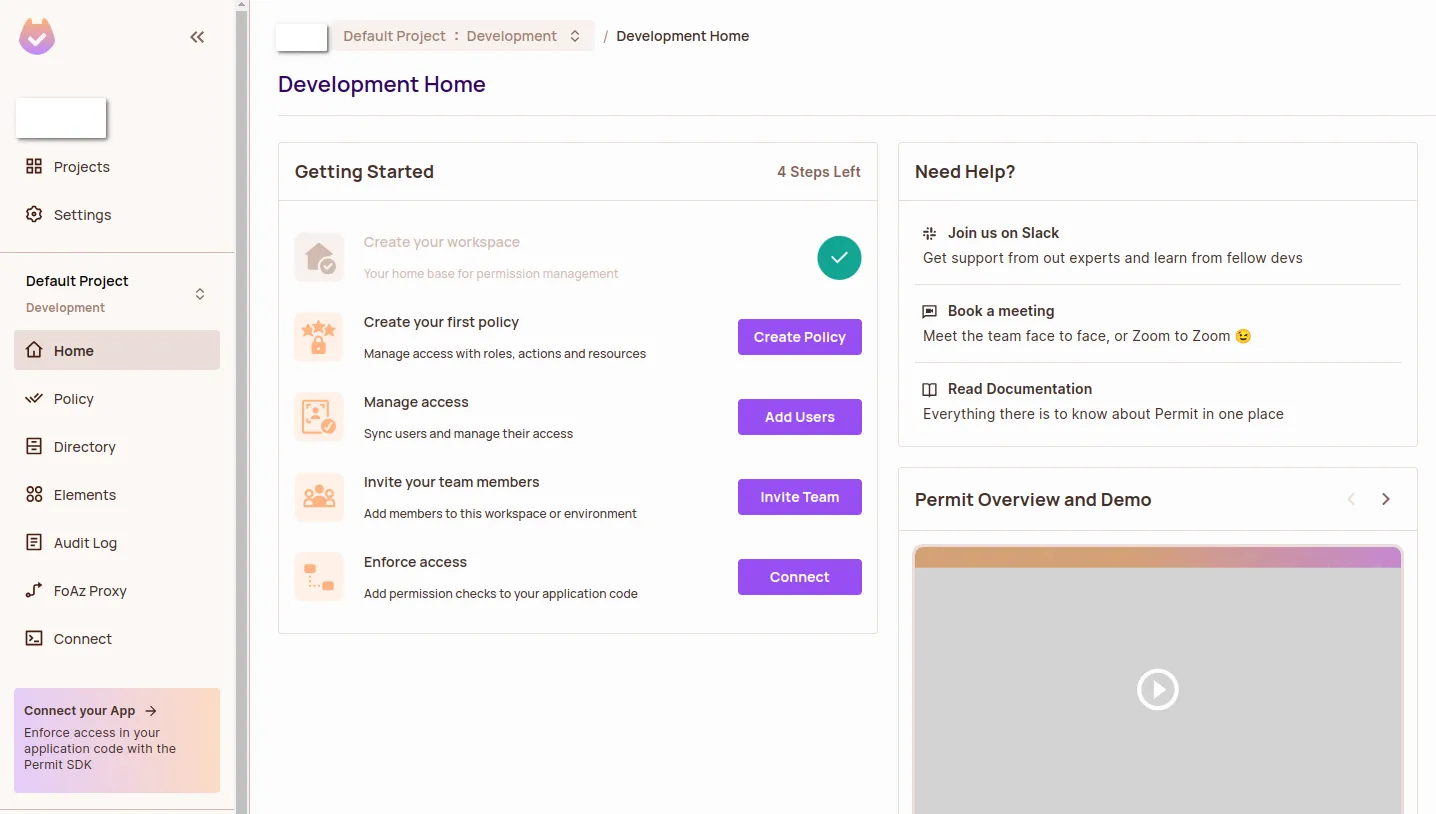Click the FoAz Proxy route icon
The width and height of the screenshot is (1436, 814).
(x=34, y=591)
